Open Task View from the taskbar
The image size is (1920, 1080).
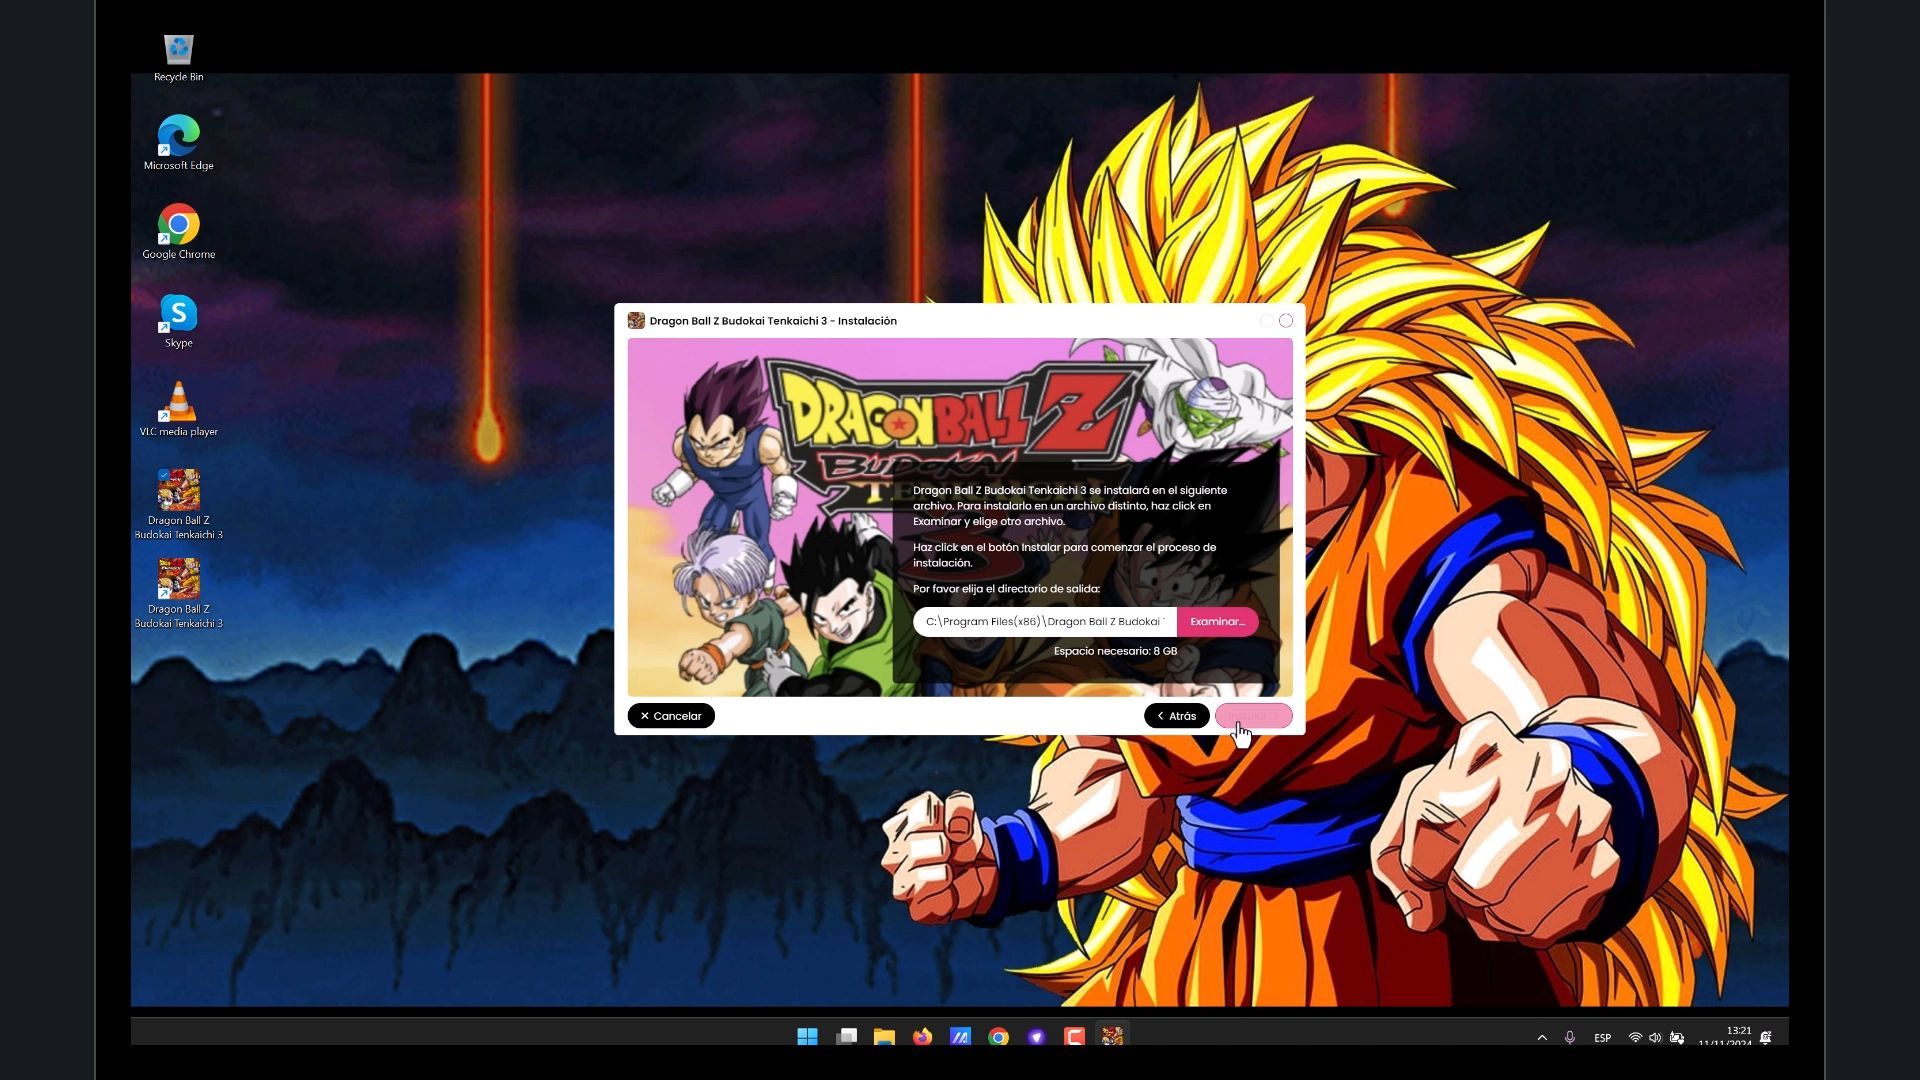tap(846, 1037)
